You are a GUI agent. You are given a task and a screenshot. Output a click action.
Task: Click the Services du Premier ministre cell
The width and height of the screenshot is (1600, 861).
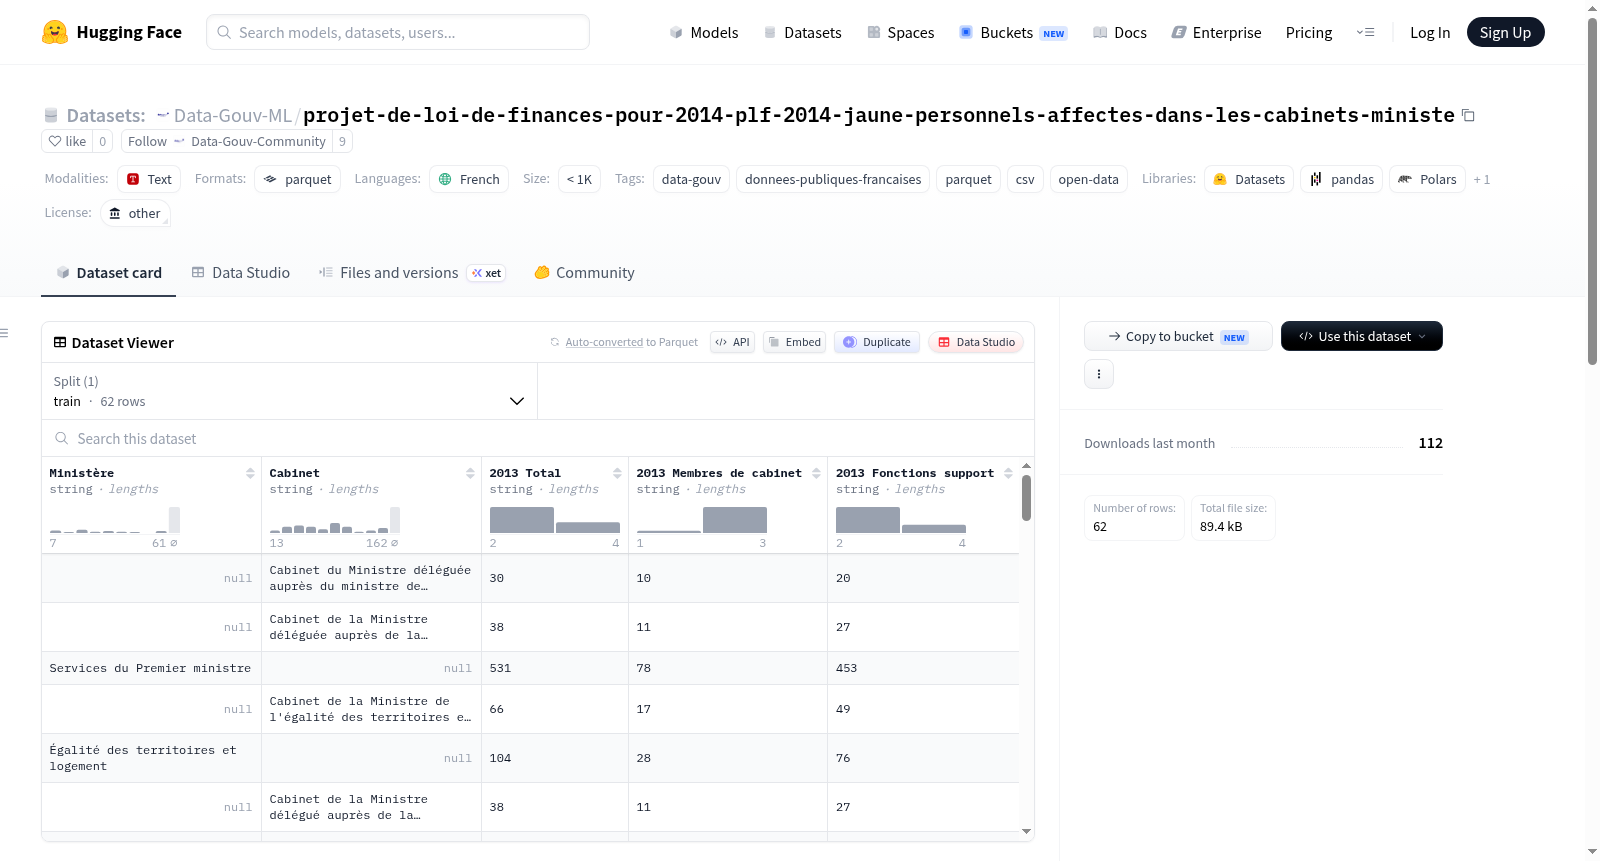pos(151,668)
